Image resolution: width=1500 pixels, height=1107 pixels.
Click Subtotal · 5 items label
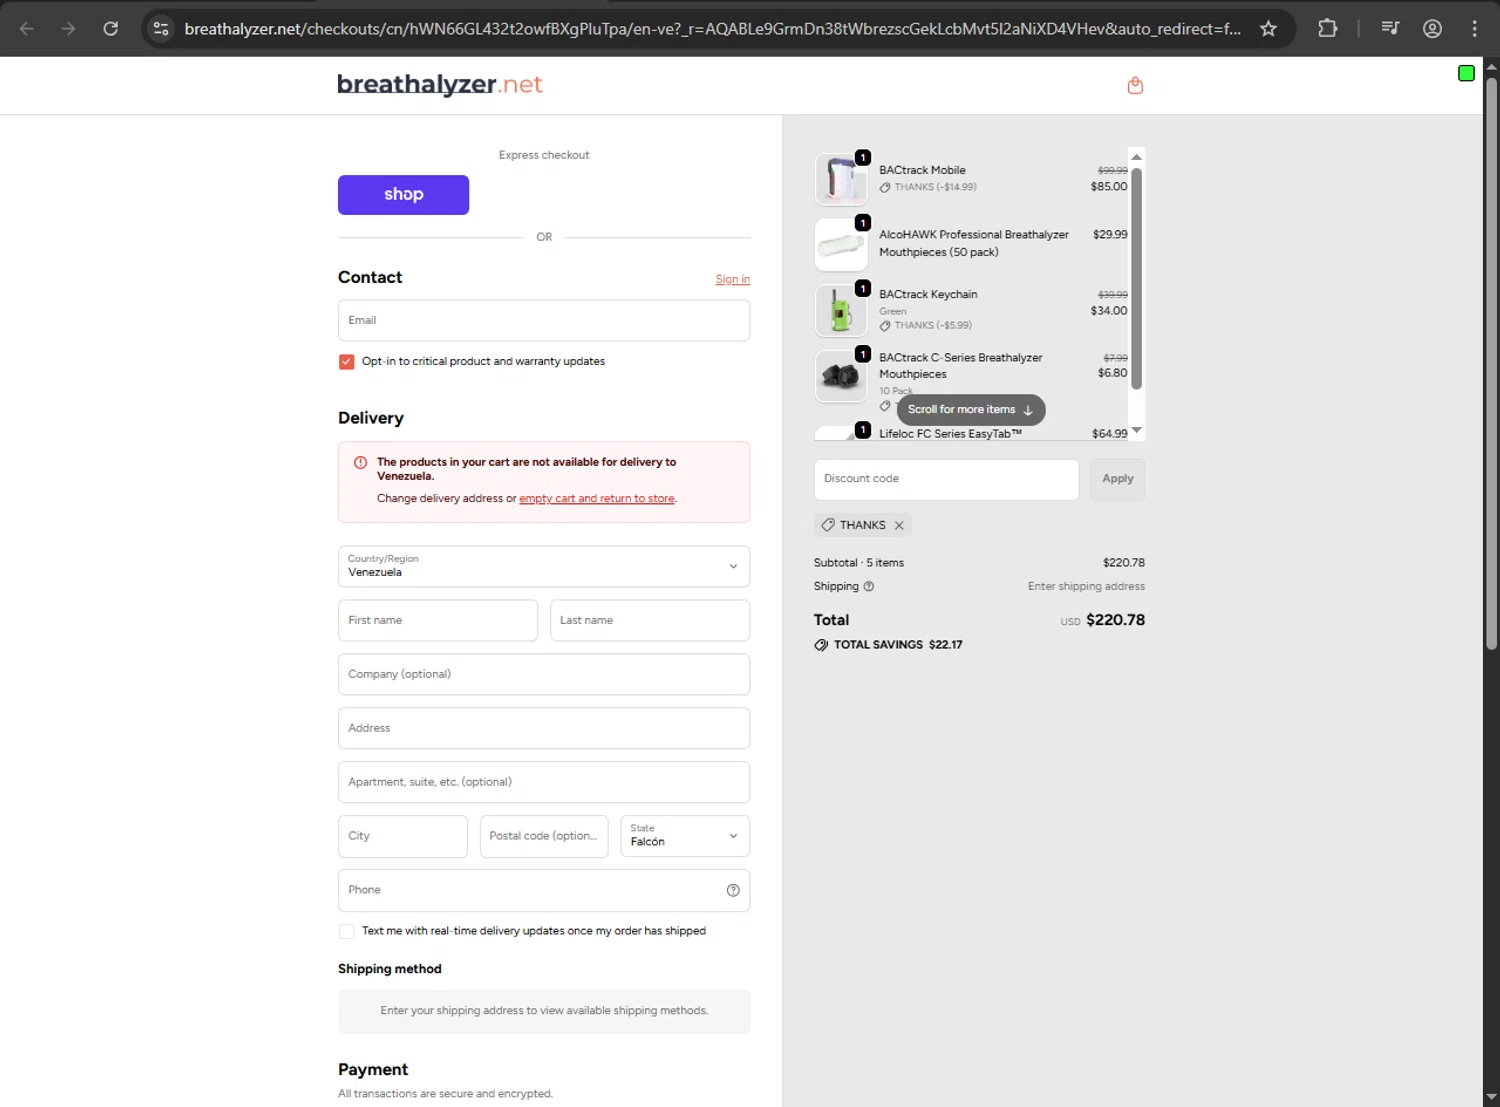coord(859,563)
